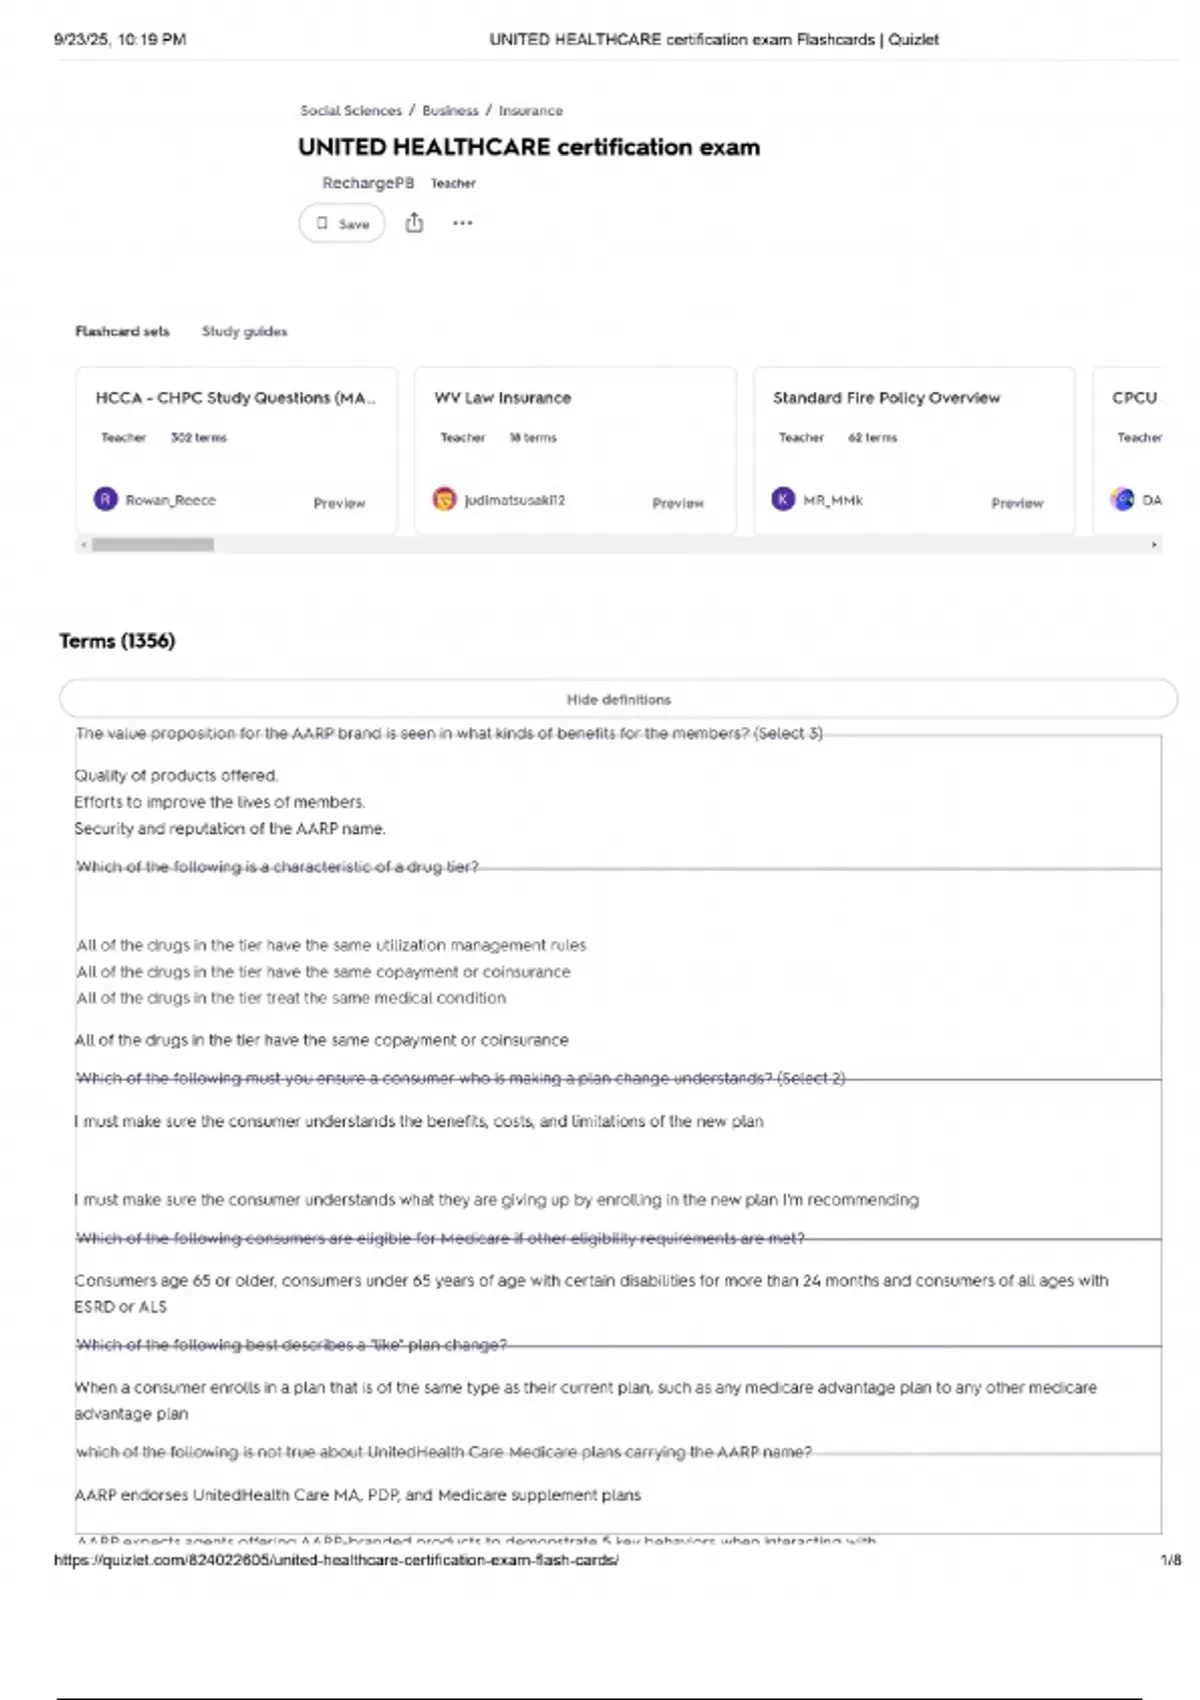Image resolution: width=1200 pixels, height=1700 pixels.
Task: Open the Insurance breadcrumb link
Action: coord(530,111)
